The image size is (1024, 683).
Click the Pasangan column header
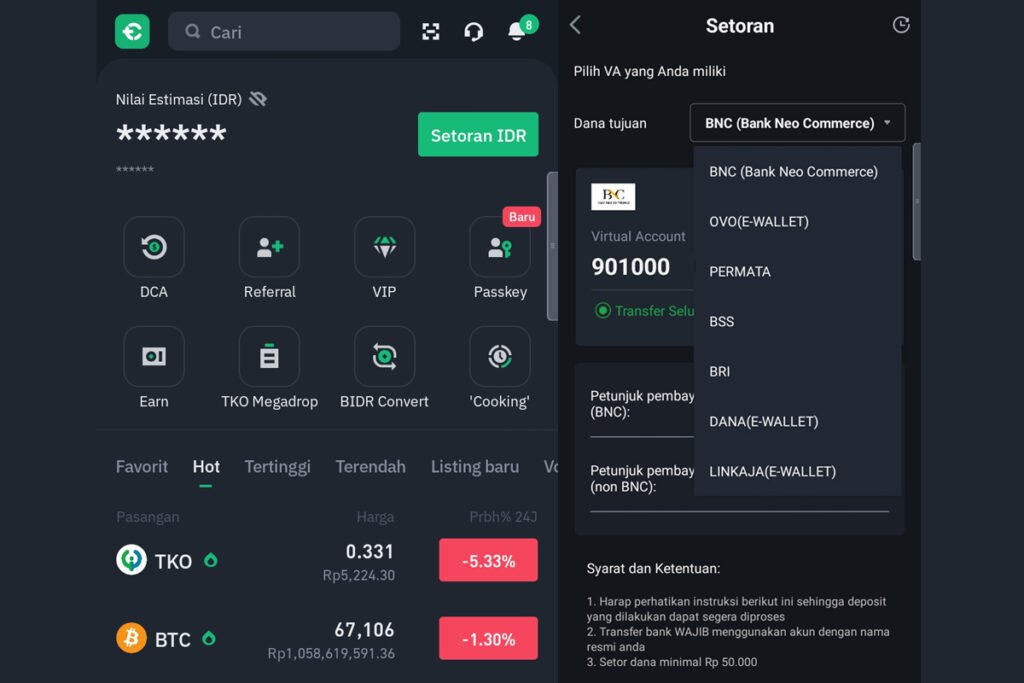tap(148, 517)
